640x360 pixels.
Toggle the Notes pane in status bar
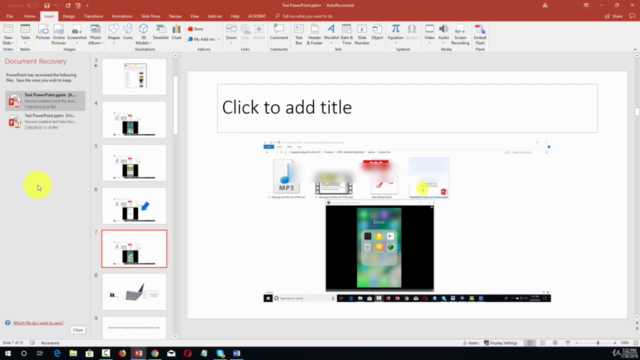coord(471,343)
